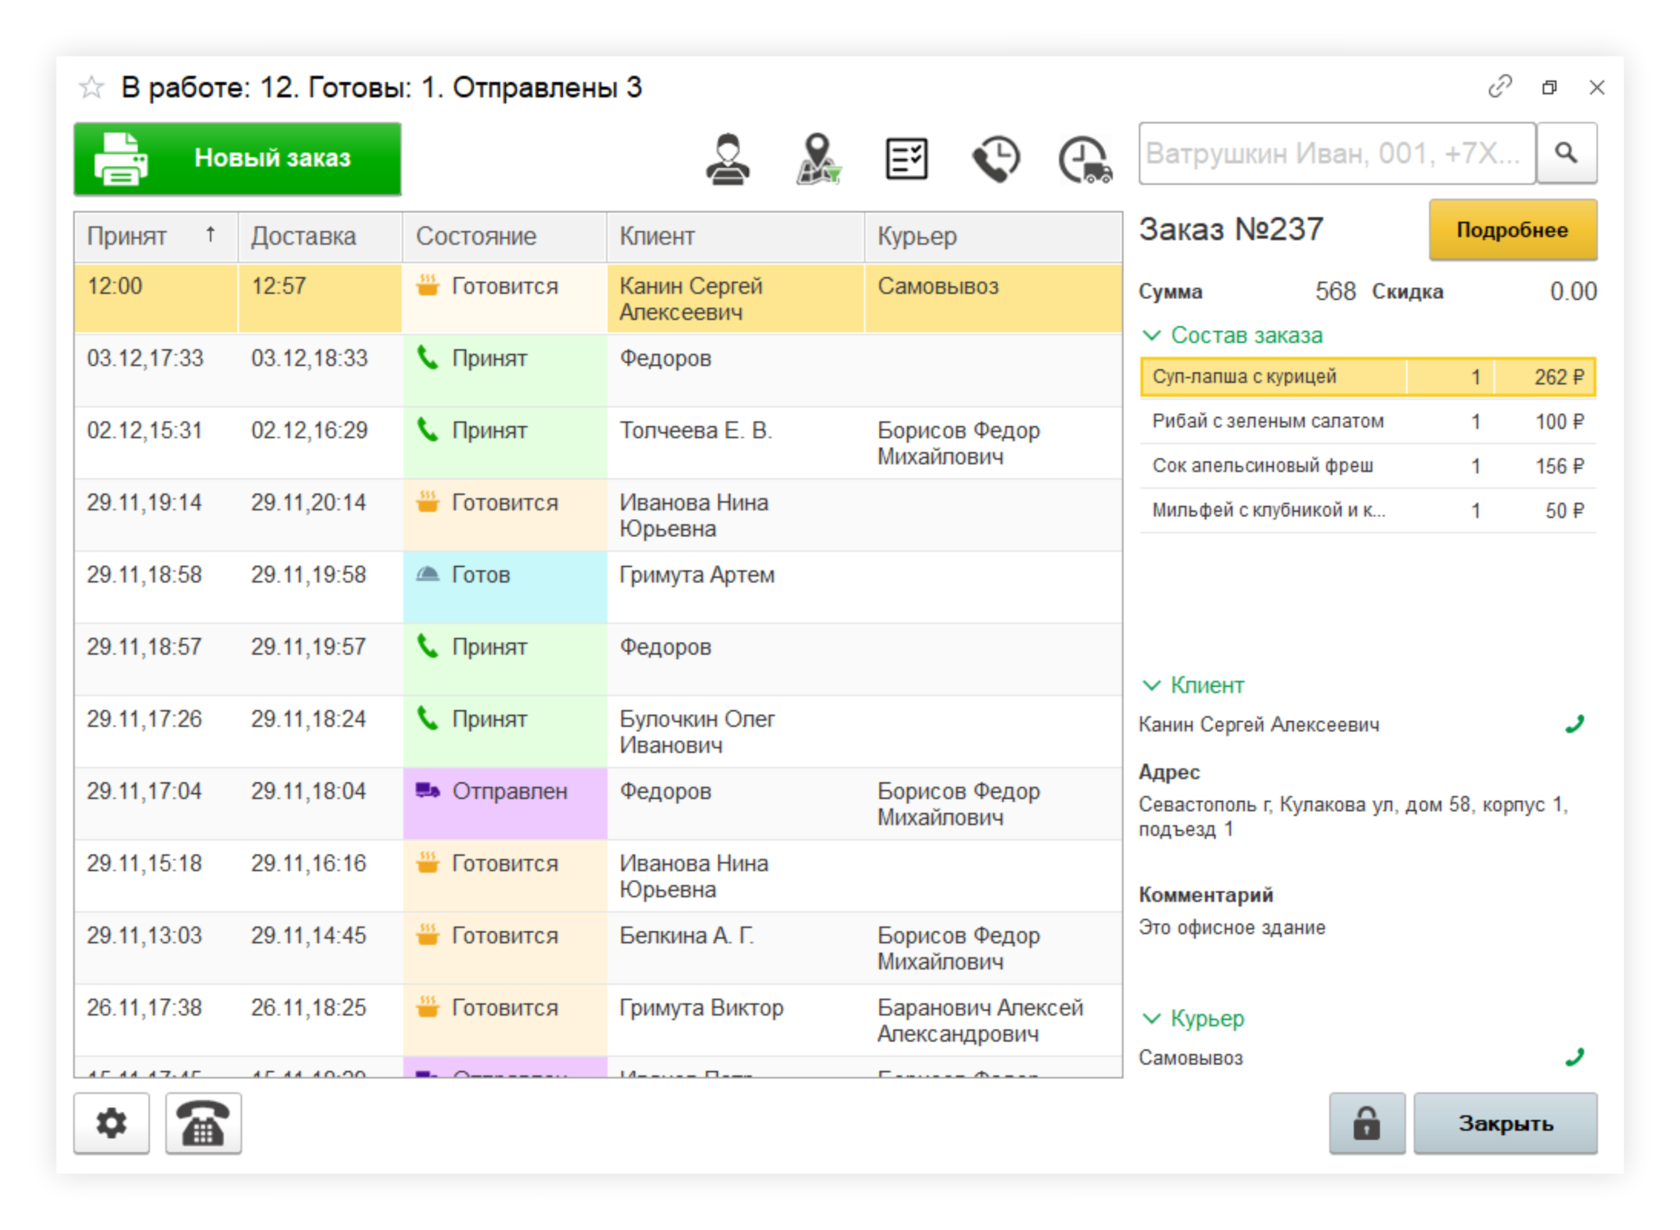Click the Скидка value 0.00
The width and height of the screenshot is (1680, 1230).
1573,291
